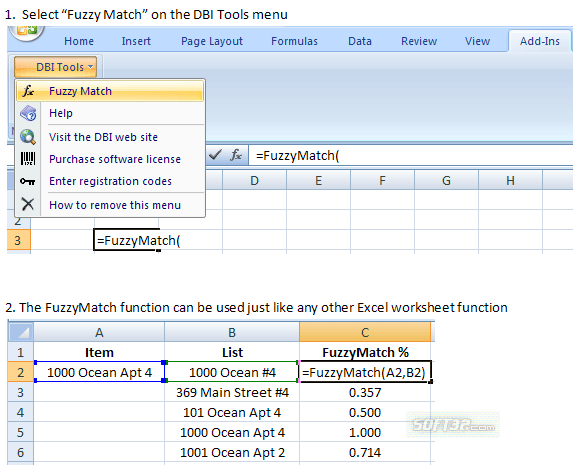Image resolution: width=577 pixels, height=471 pixels.
Task: Select column E header
Action: [318, 180]
